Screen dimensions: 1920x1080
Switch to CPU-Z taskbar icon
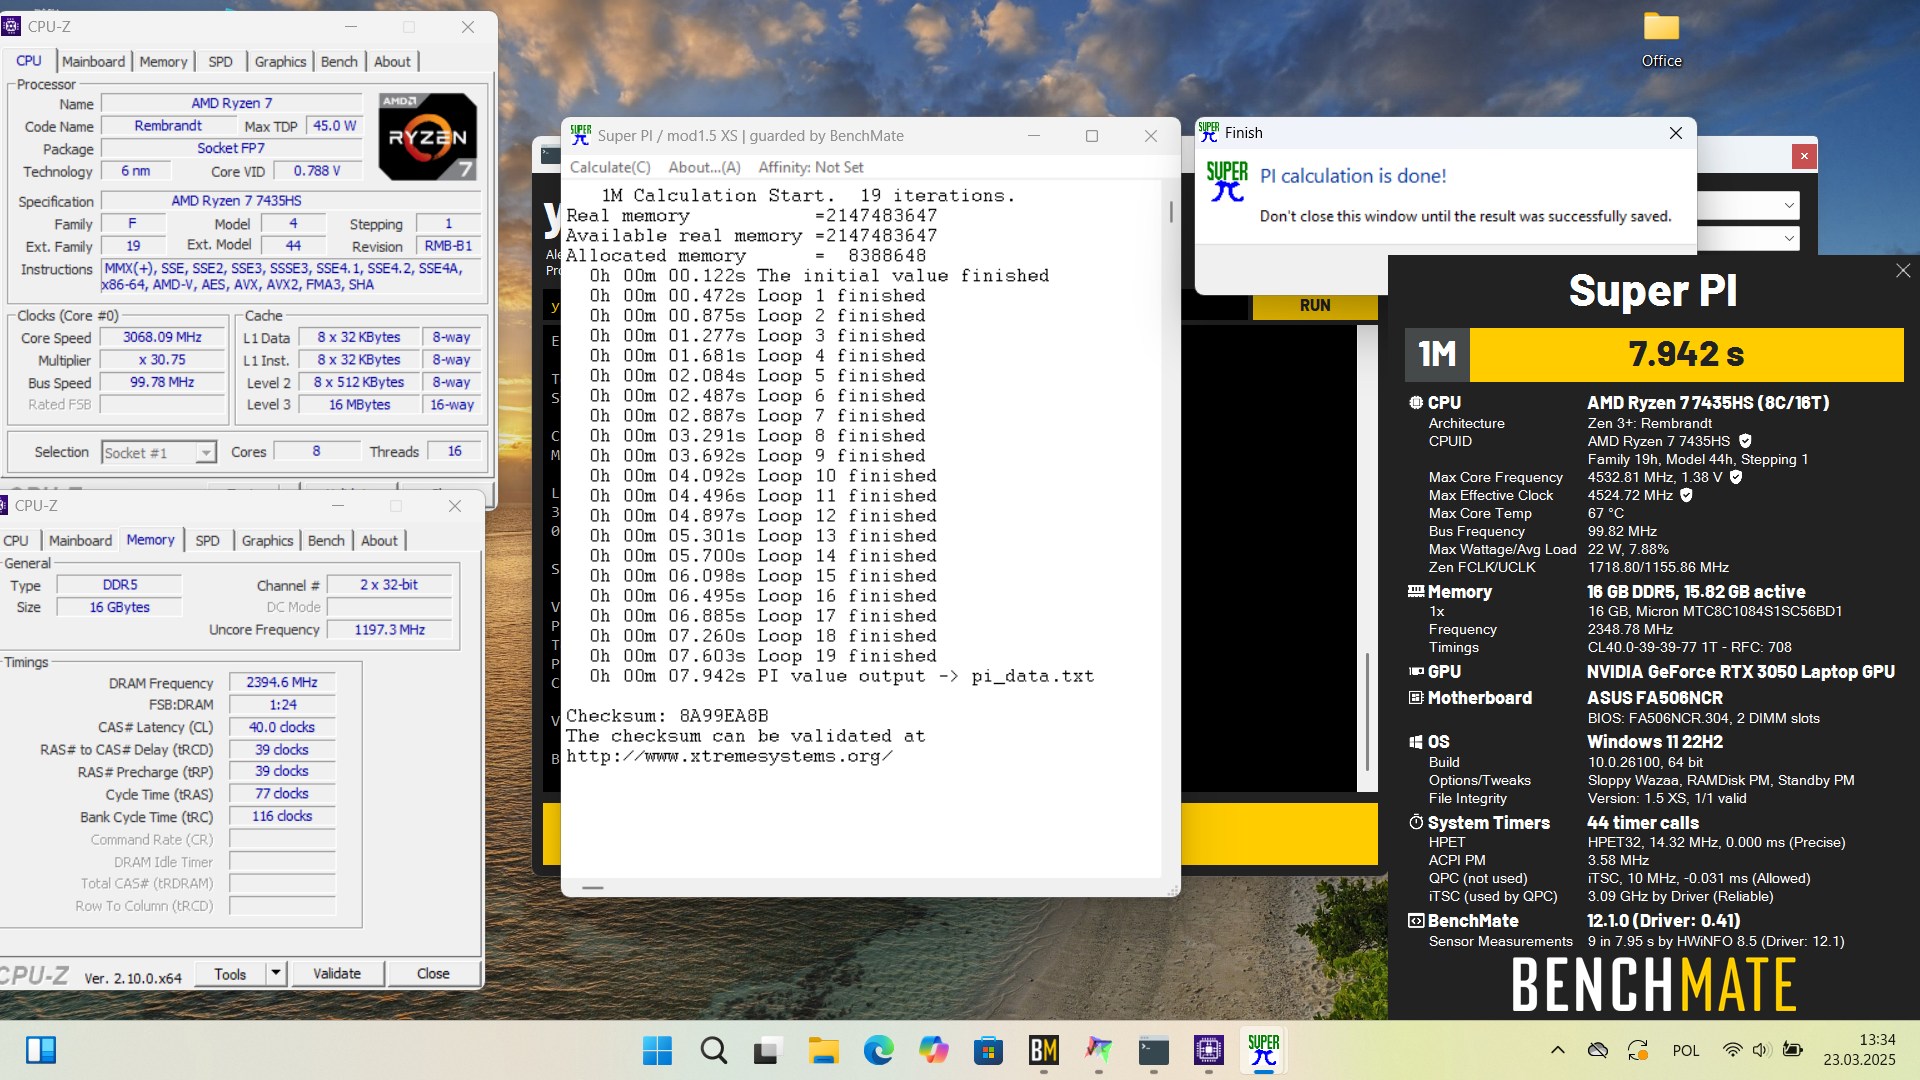click(1208, 1050)
